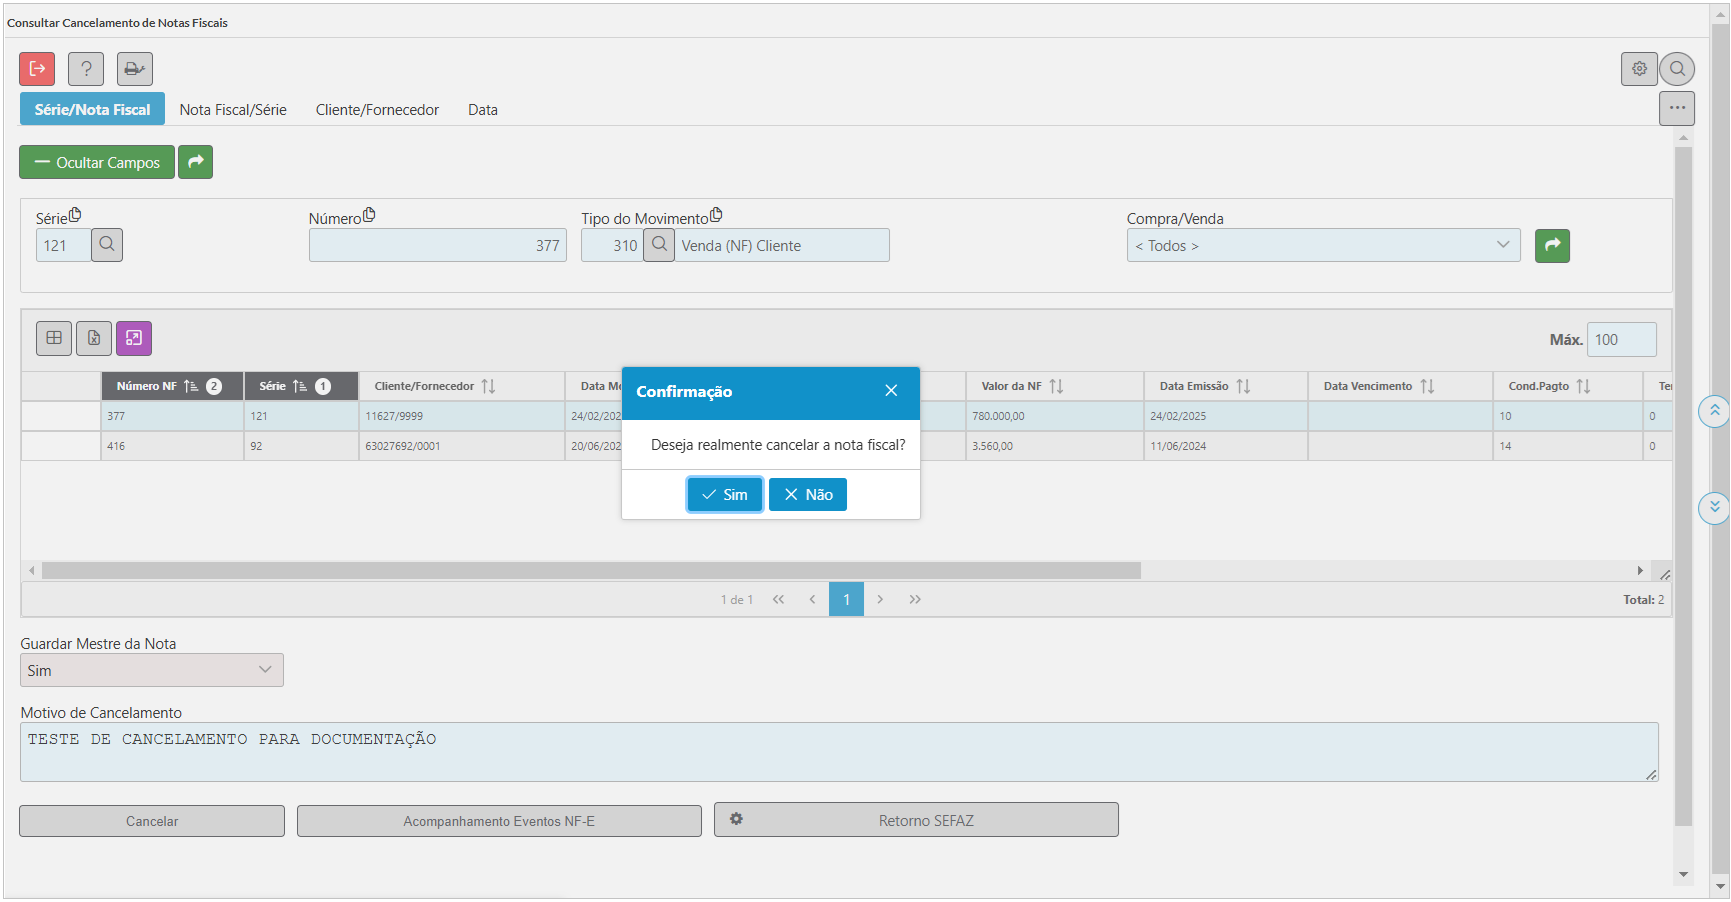Select the Nota Fiscal/Série tab
The width and height of the screenshot is (1731, 902).
pyautogui.click(x=233, y=110)
